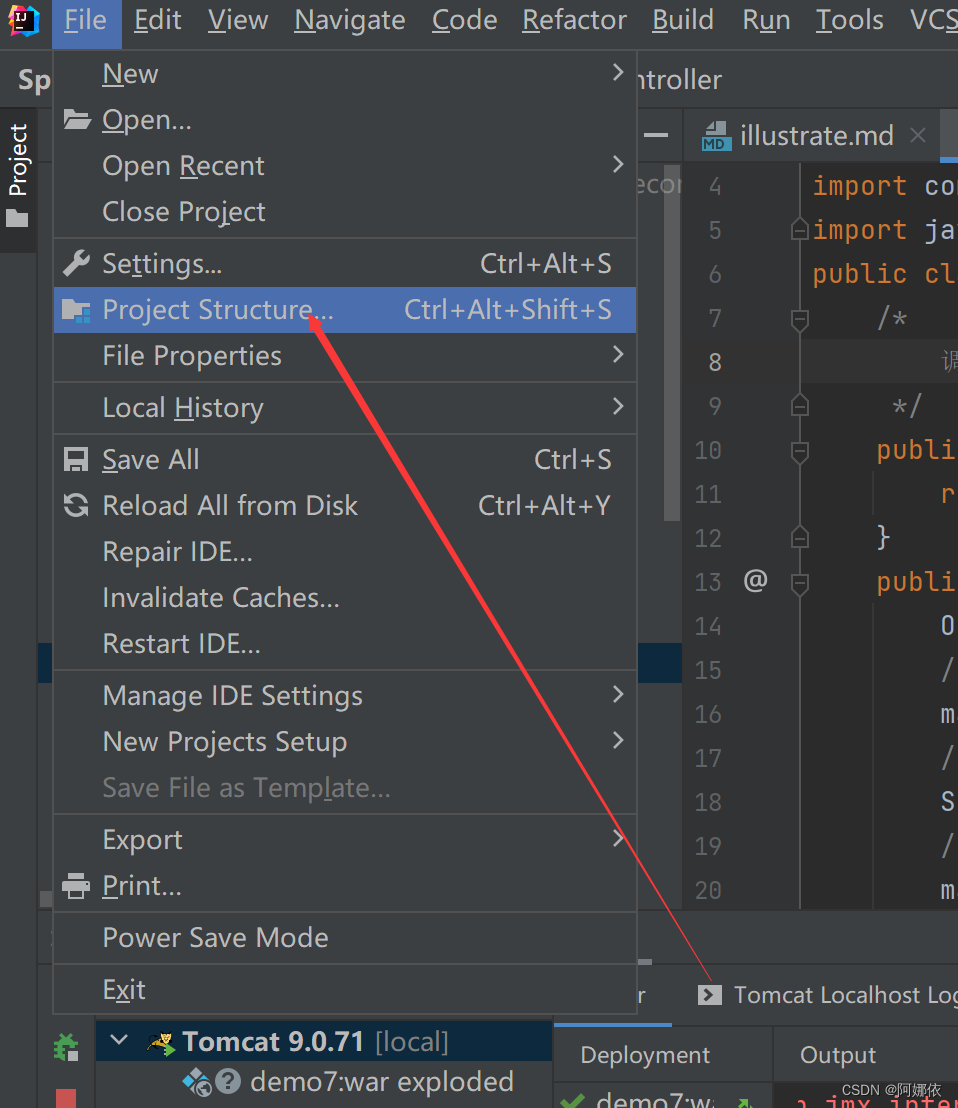958x1108 pixels.
Task: Click line number 8 in the gutter
Action: pos(715,363)
